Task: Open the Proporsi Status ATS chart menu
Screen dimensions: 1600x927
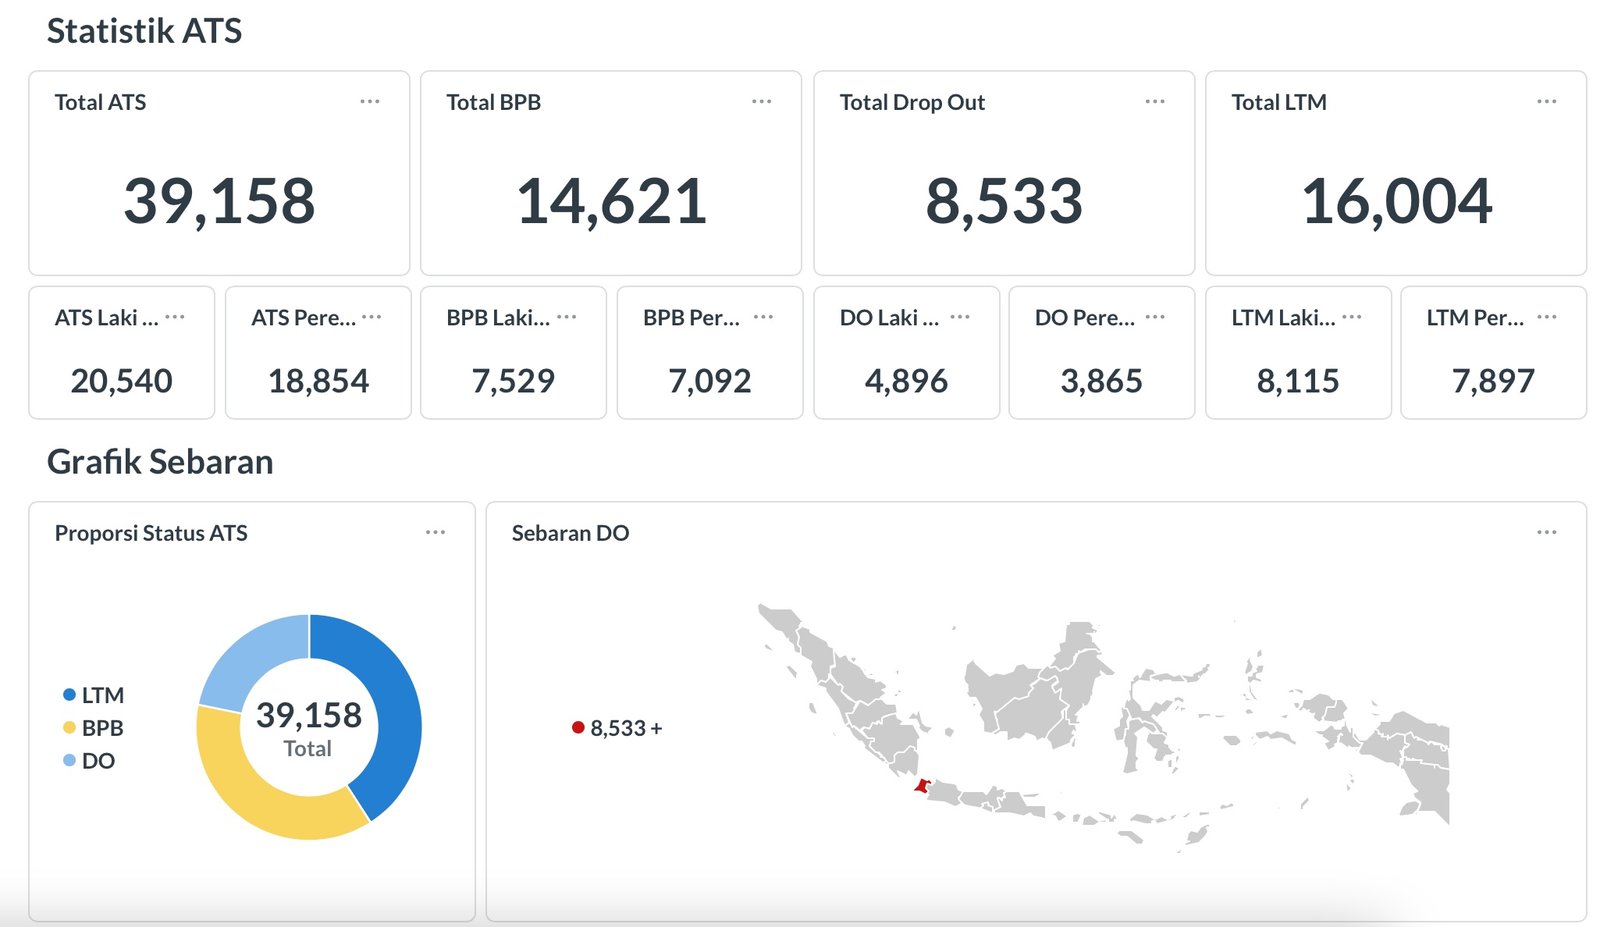Action: pyautogui.click(x=436, y=532)
